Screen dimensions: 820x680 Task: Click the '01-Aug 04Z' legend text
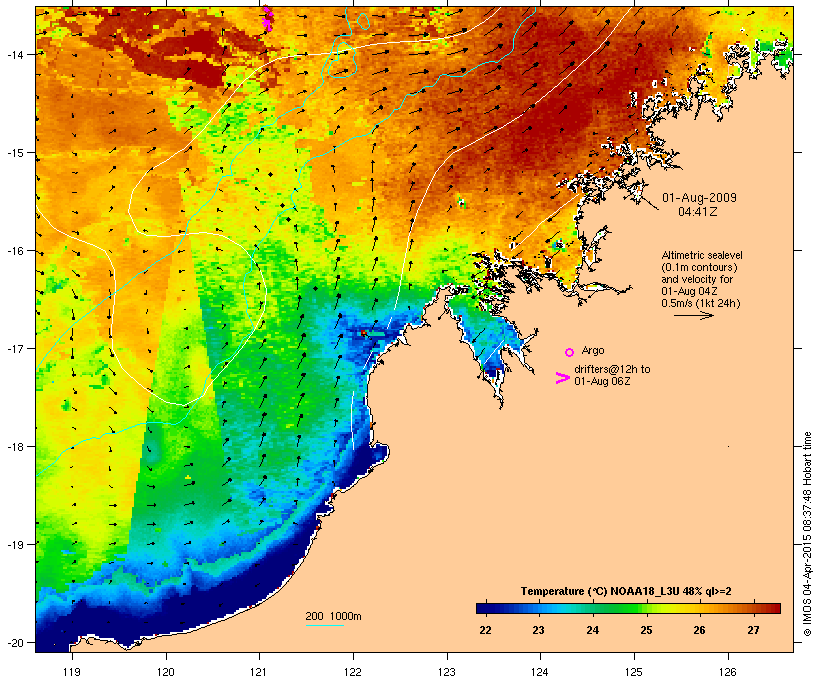click(x=689, y=291)
